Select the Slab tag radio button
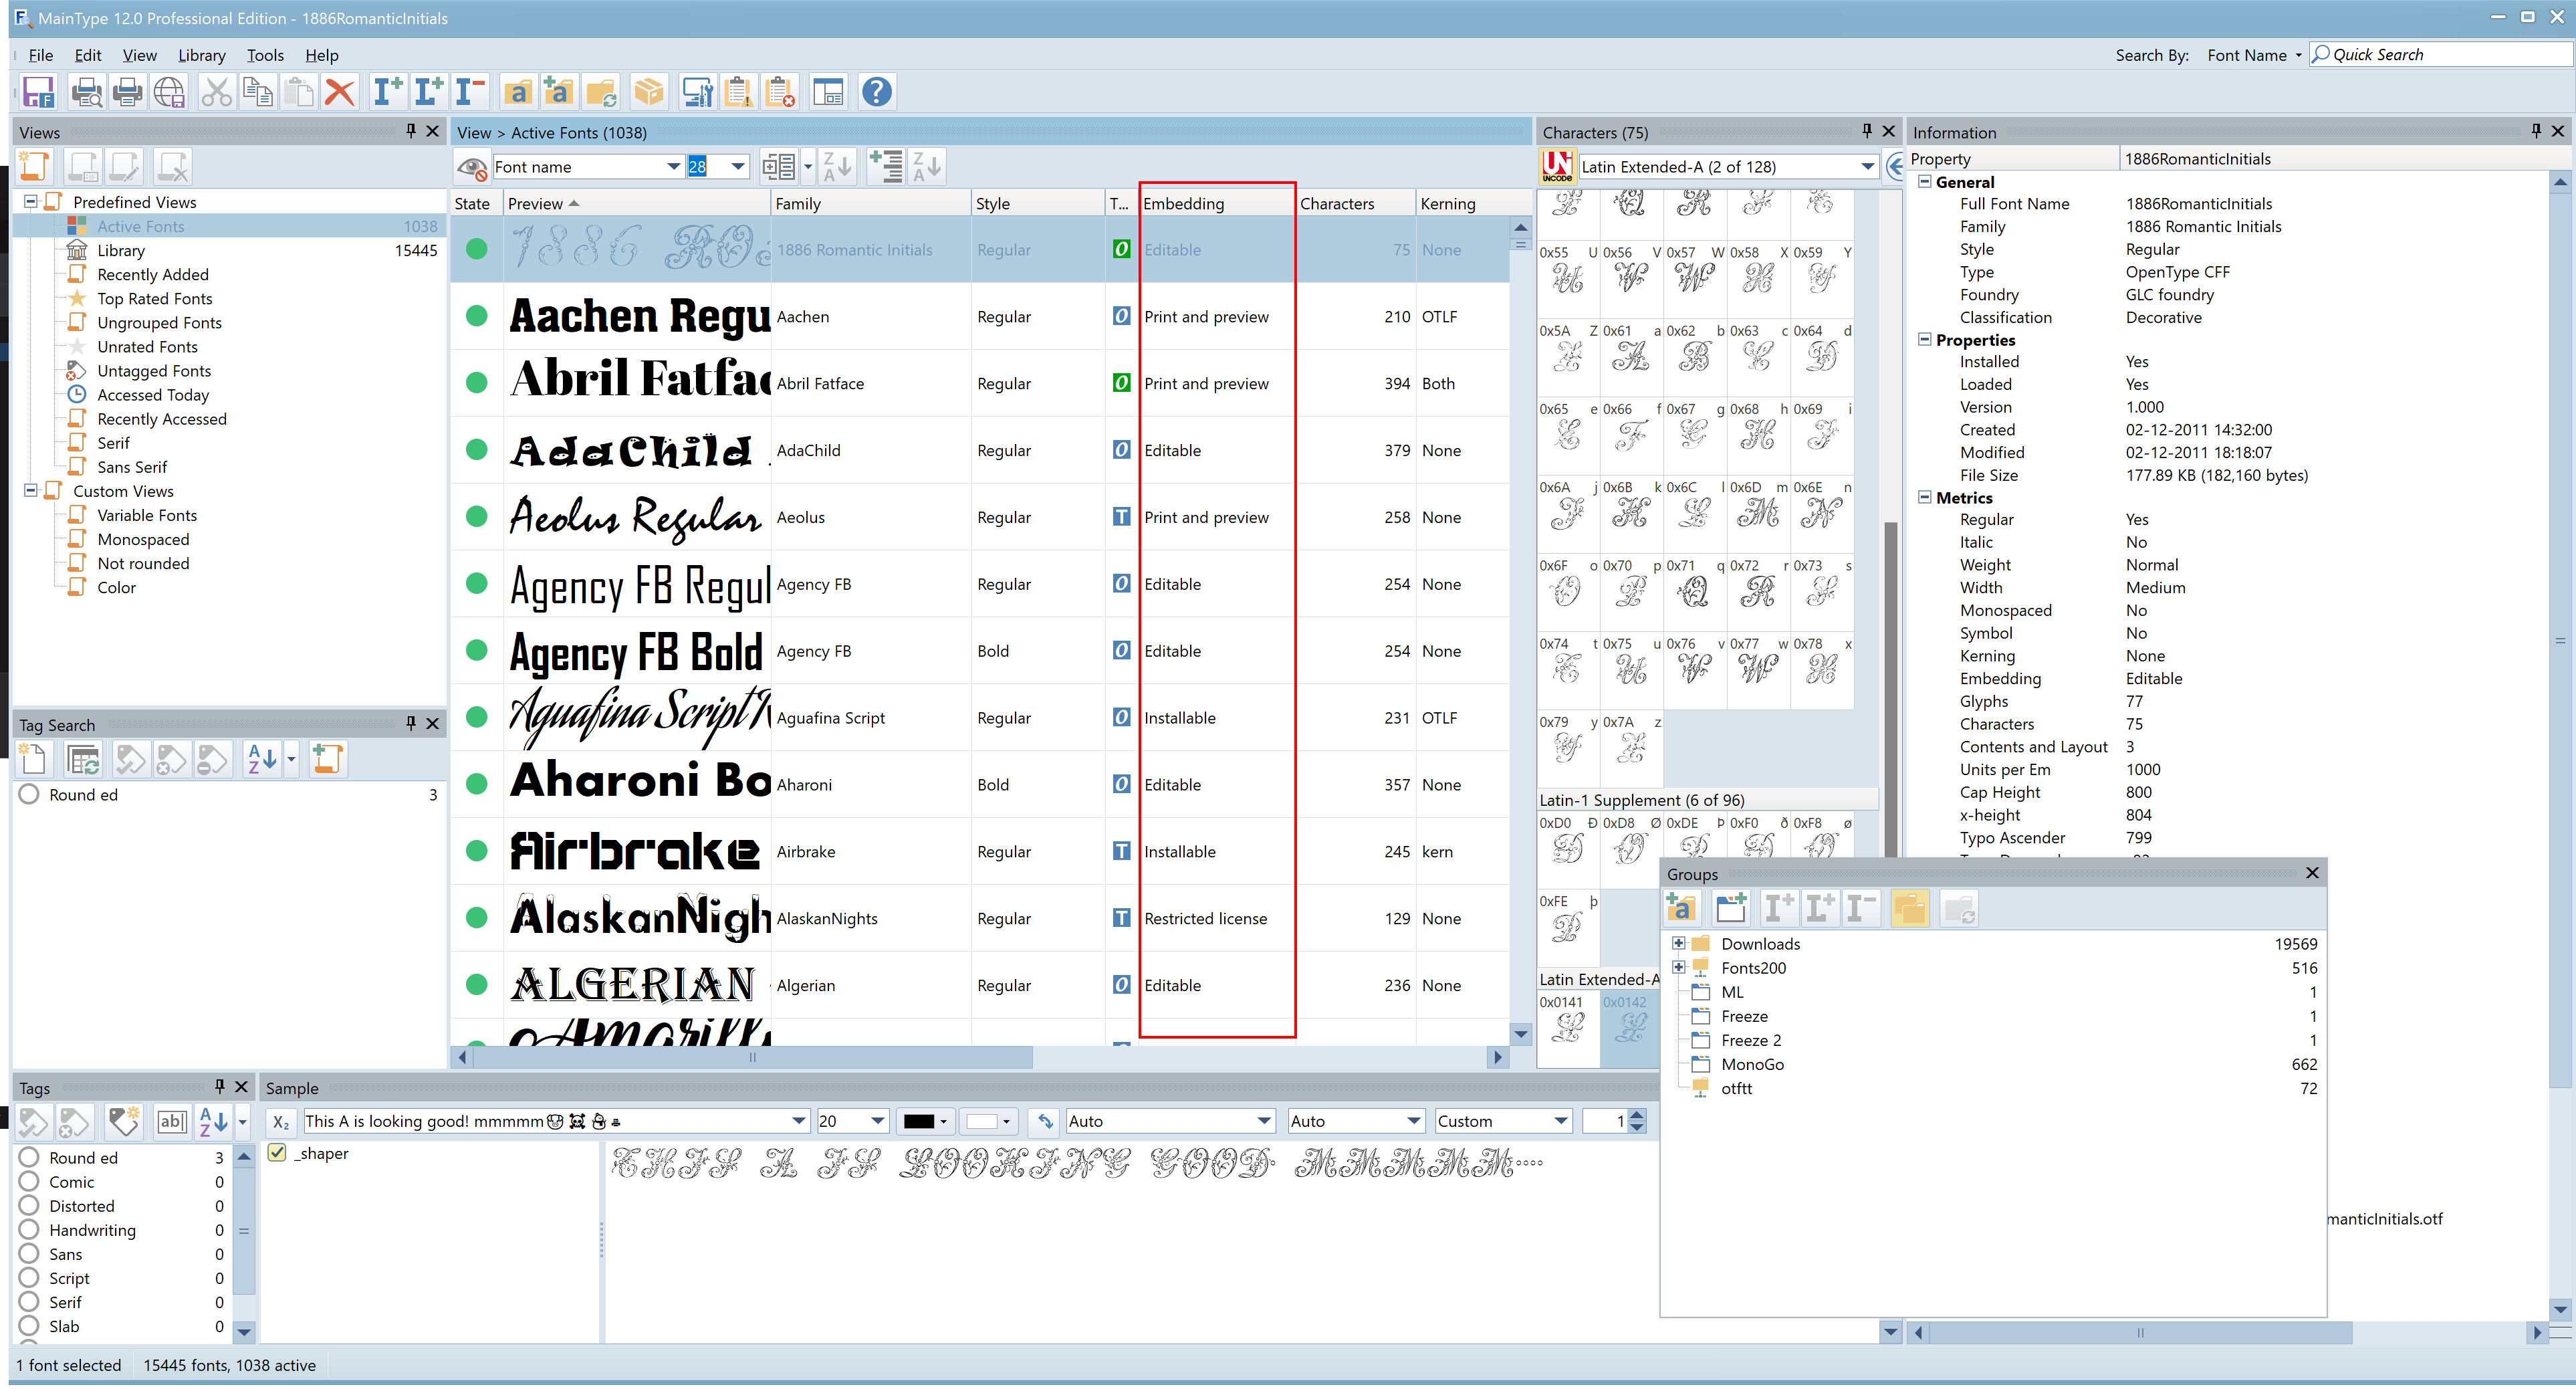 (29, 1325)
